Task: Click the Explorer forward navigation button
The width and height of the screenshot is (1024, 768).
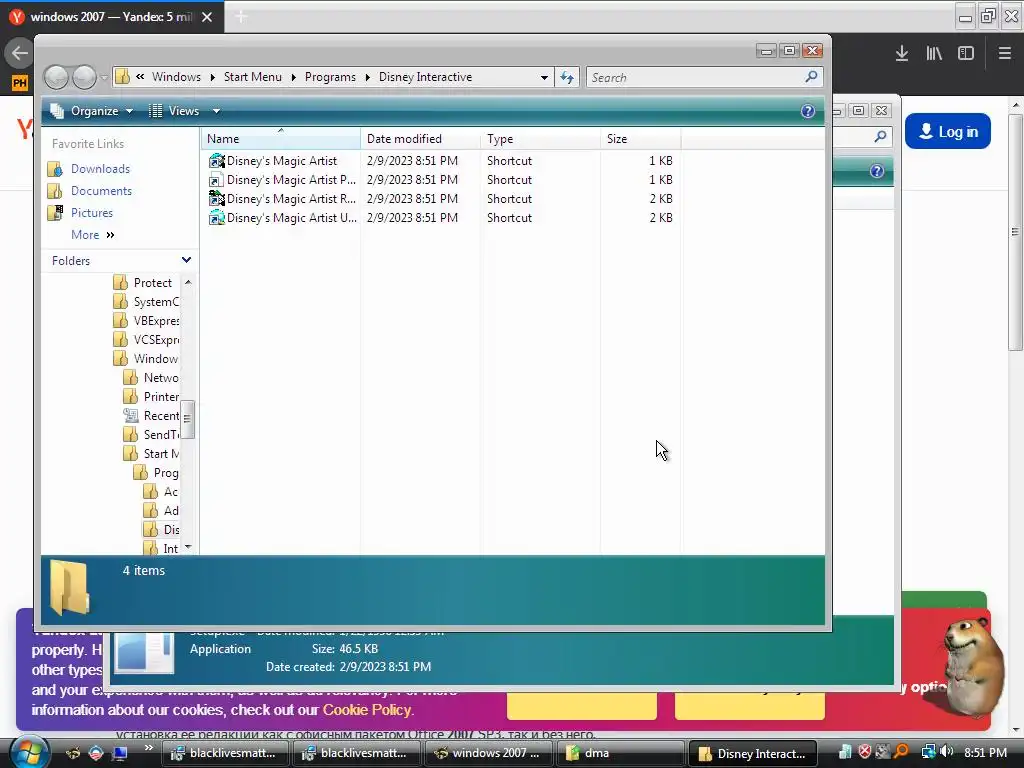Action: (84, 78)
